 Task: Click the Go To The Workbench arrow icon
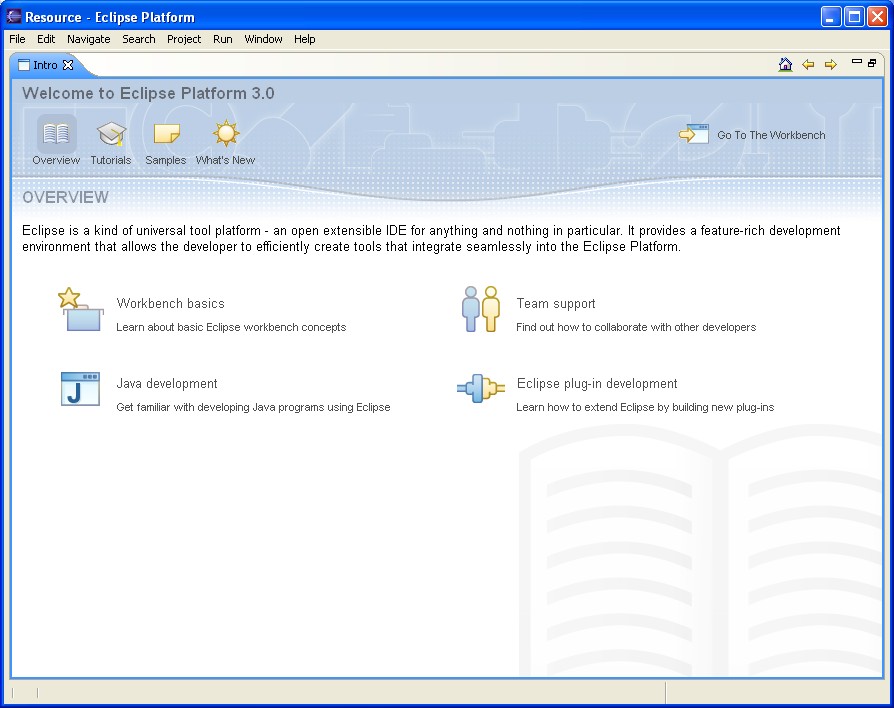click(x=693, y=135)
